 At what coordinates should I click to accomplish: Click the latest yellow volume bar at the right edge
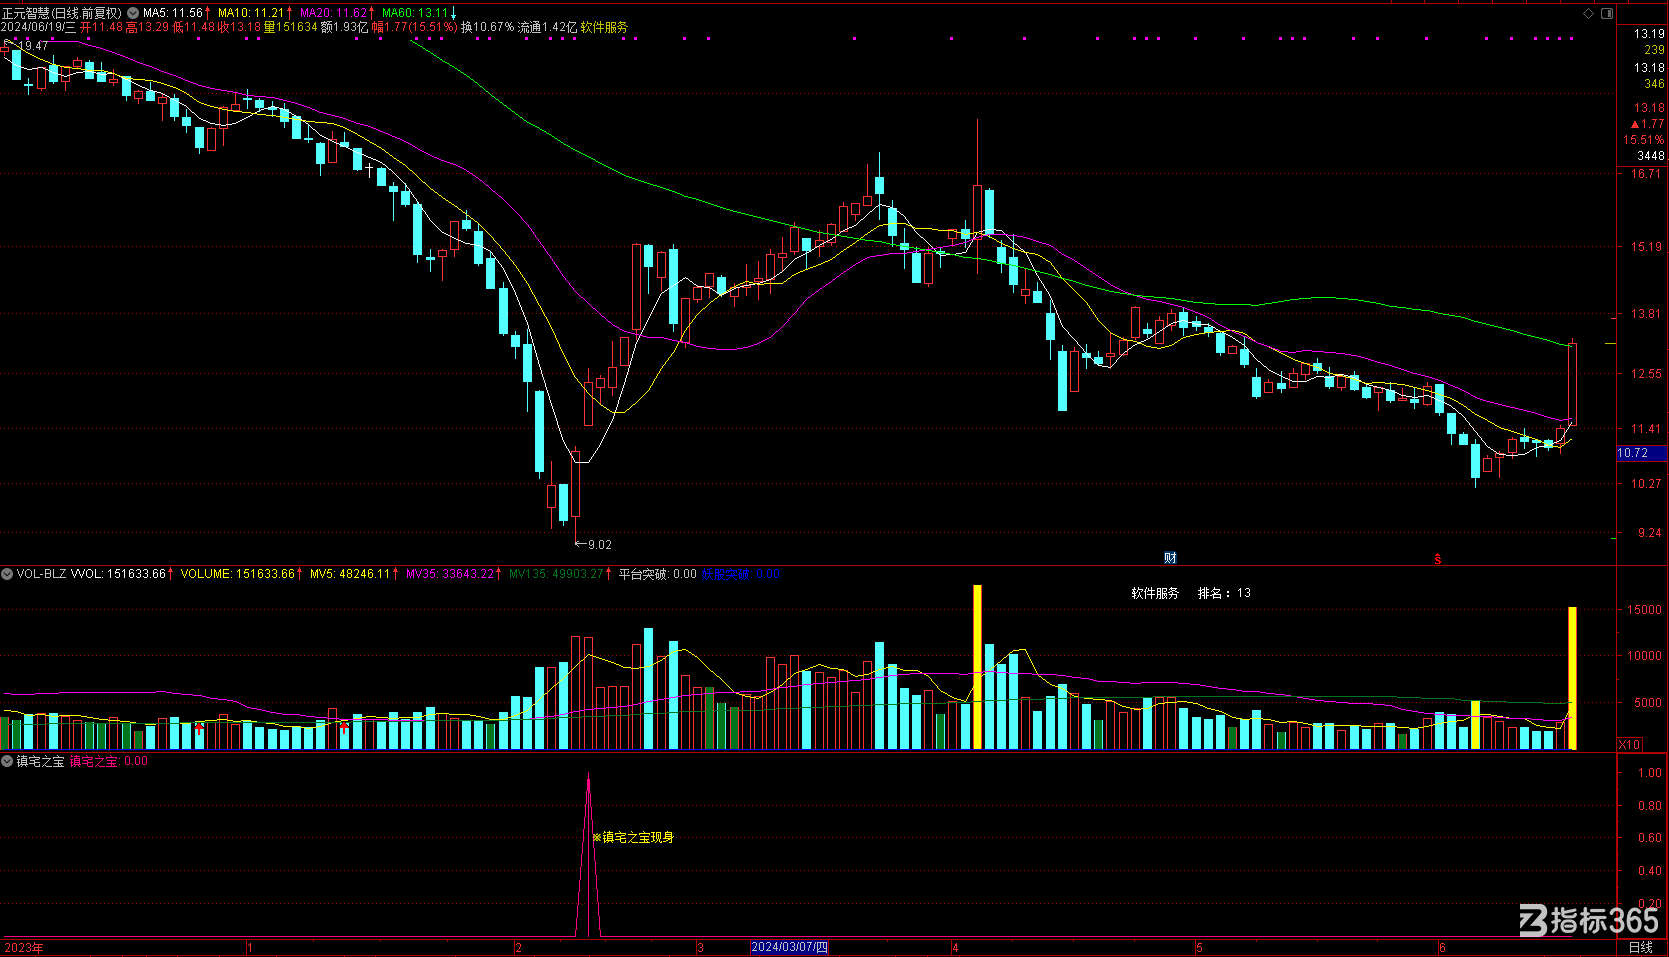(1572, 678)
